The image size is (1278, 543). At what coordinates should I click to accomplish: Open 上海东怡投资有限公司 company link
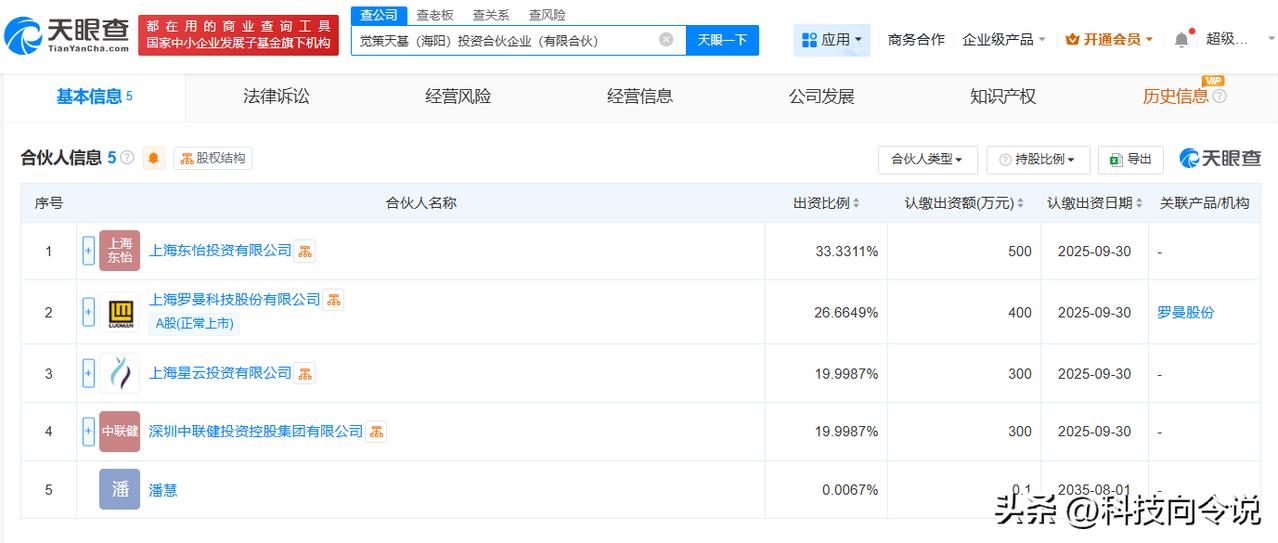pyautogui.click(x=220, y=251)
